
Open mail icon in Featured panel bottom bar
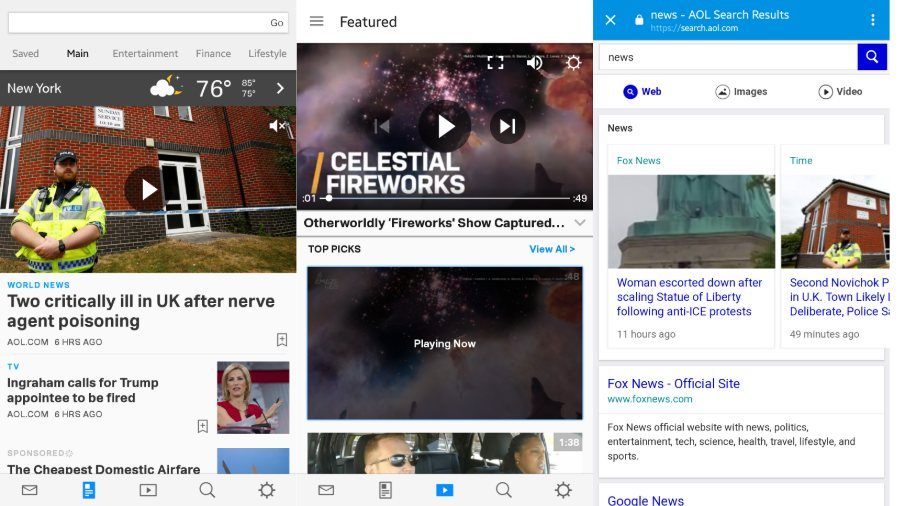pyautogui.click(x=326, y=490)
